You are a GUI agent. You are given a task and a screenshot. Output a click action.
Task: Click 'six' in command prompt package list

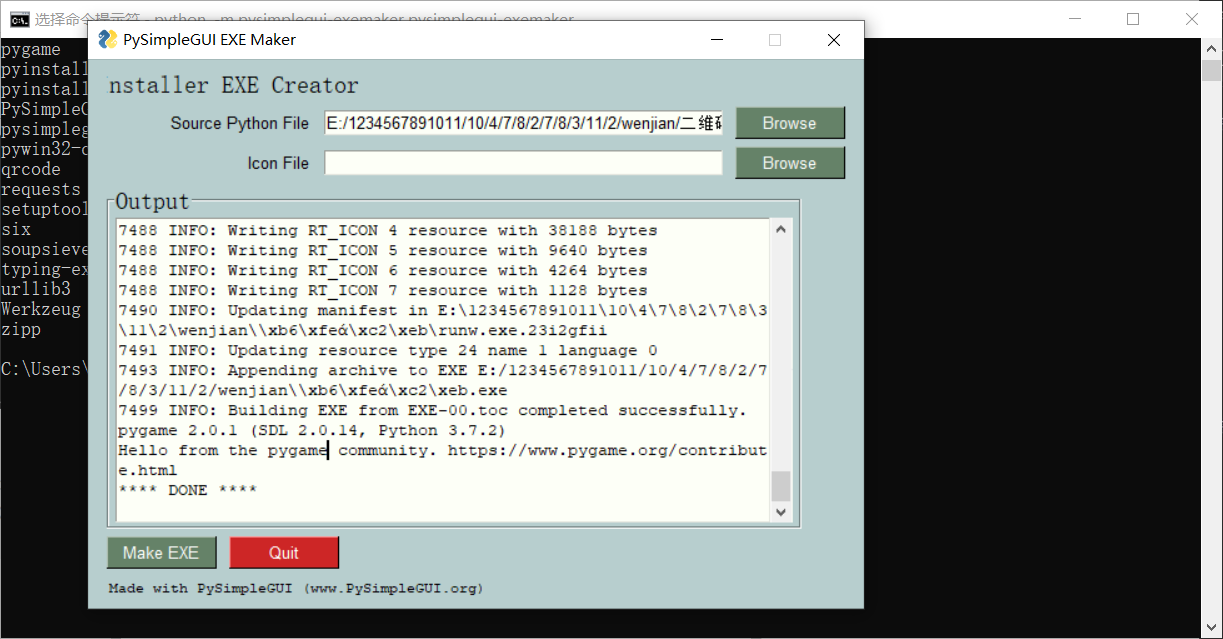(16, 229)
